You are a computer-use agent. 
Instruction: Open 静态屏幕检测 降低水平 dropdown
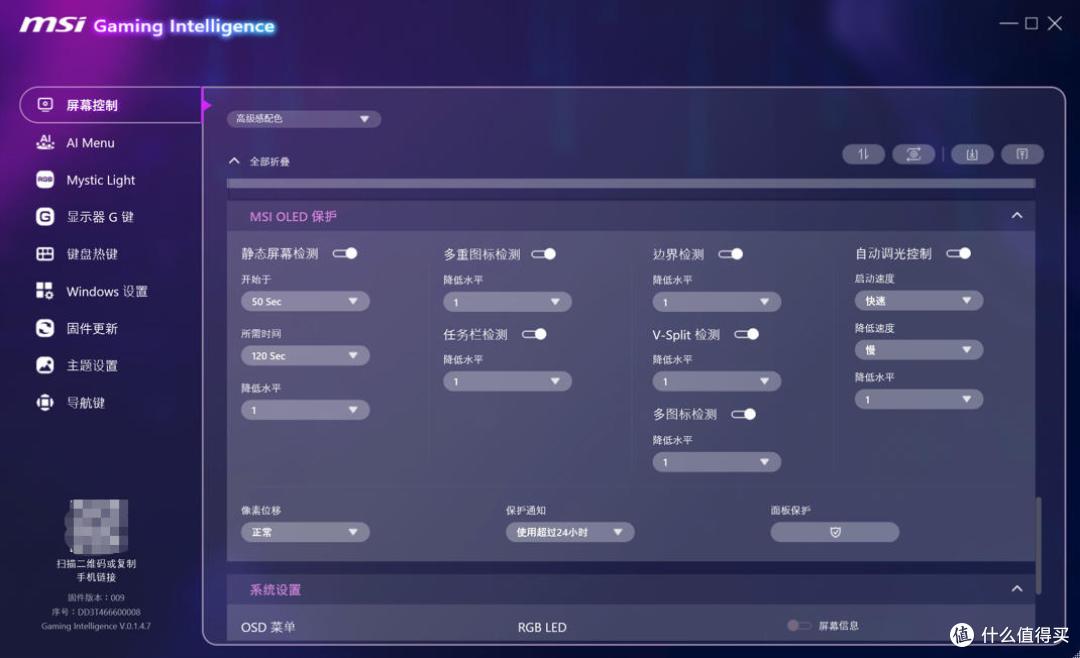pos(305,410)
